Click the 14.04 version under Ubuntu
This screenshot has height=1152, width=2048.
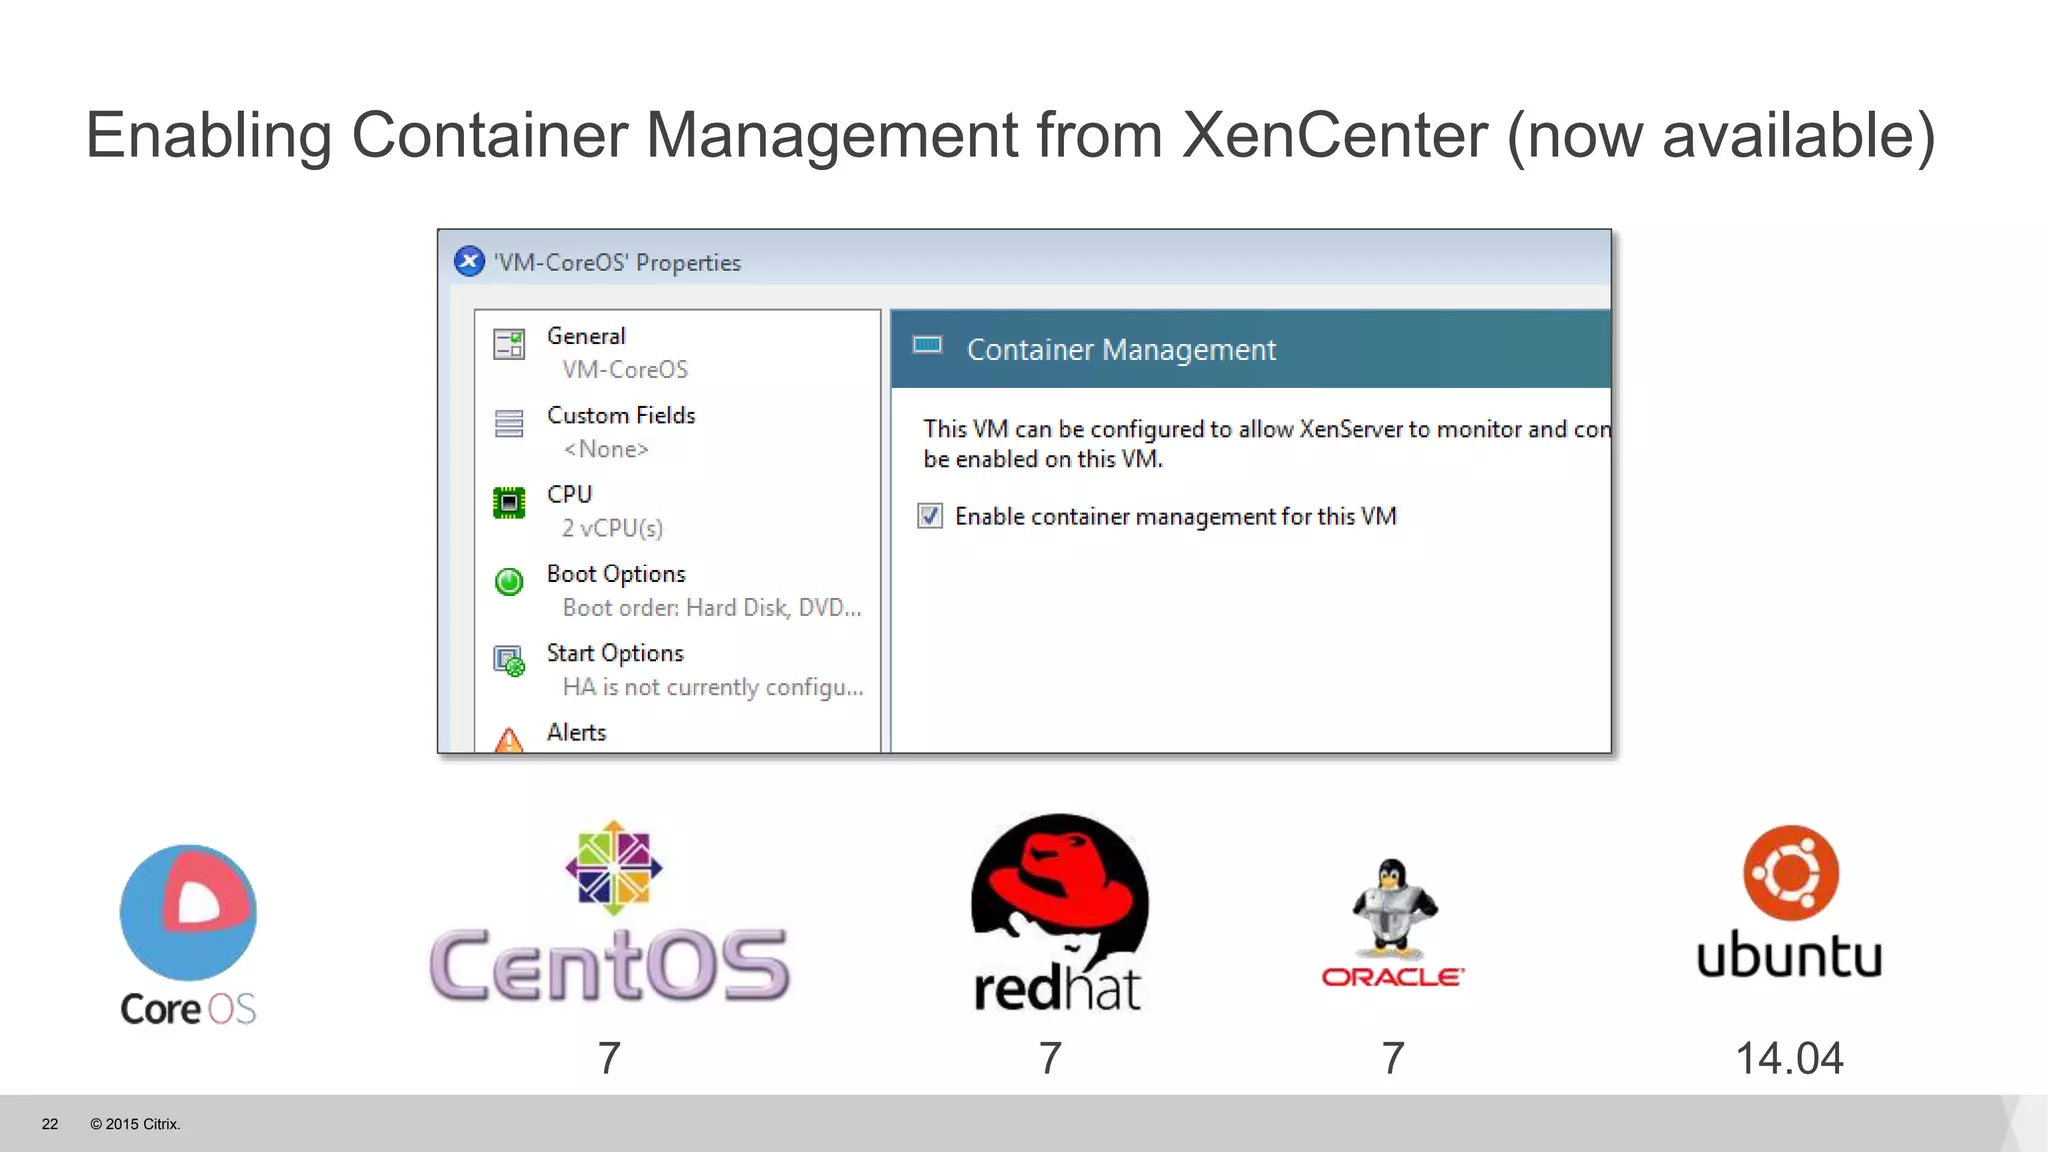pos(1789,1058)
